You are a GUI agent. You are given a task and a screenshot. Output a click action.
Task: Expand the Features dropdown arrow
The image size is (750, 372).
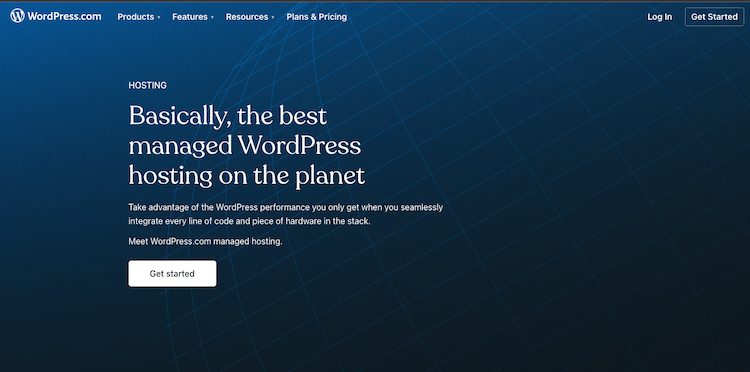point(212,18)
